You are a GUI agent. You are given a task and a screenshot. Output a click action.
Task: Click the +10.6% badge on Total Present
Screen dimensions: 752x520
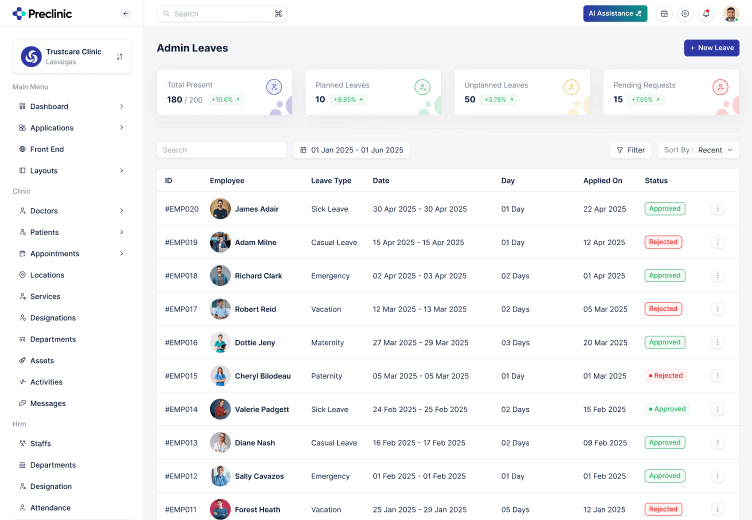pos(225,100)
